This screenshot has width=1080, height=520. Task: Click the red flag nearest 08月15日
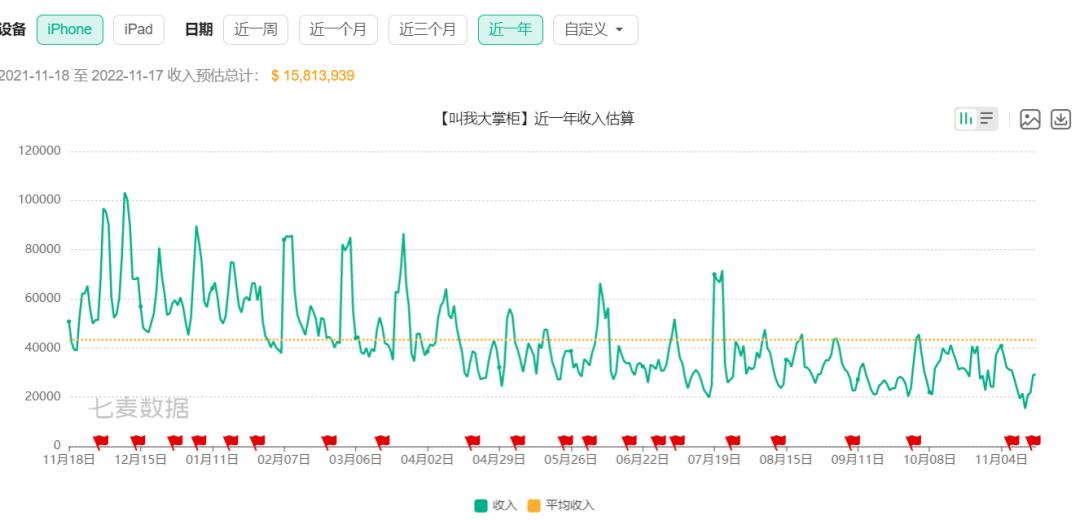click(778, 441)
